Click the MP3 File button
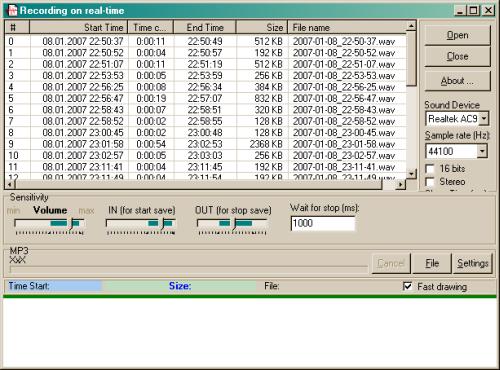Image resolution: width=500 pixels, height=370 pixels. click(x=432, y=263)
